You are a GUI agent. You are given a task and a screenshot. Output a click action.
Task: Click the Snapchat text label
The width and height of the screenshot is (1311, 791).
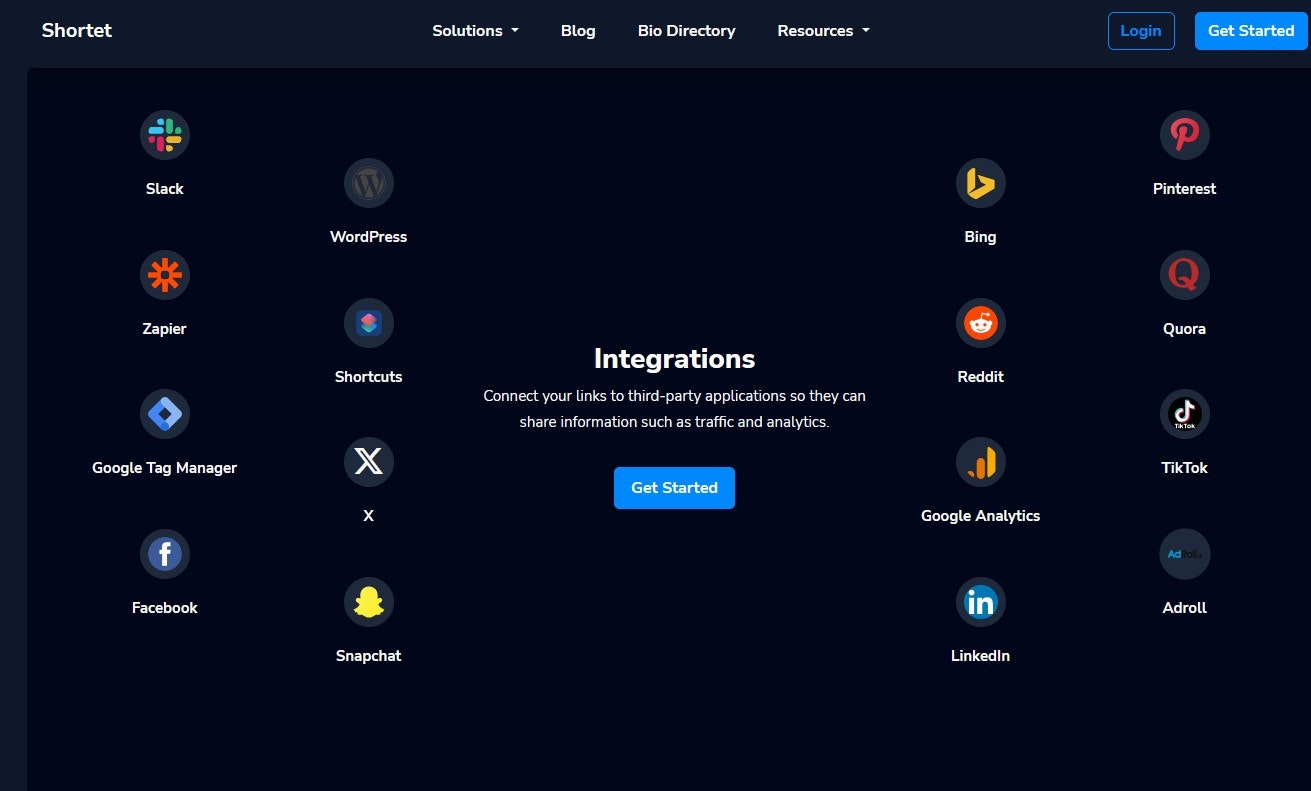click(369, 656)
